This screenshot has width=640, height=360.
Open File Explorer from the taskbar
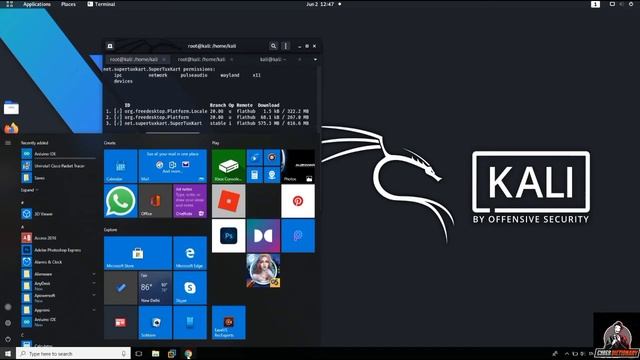[x=155, y=353]
